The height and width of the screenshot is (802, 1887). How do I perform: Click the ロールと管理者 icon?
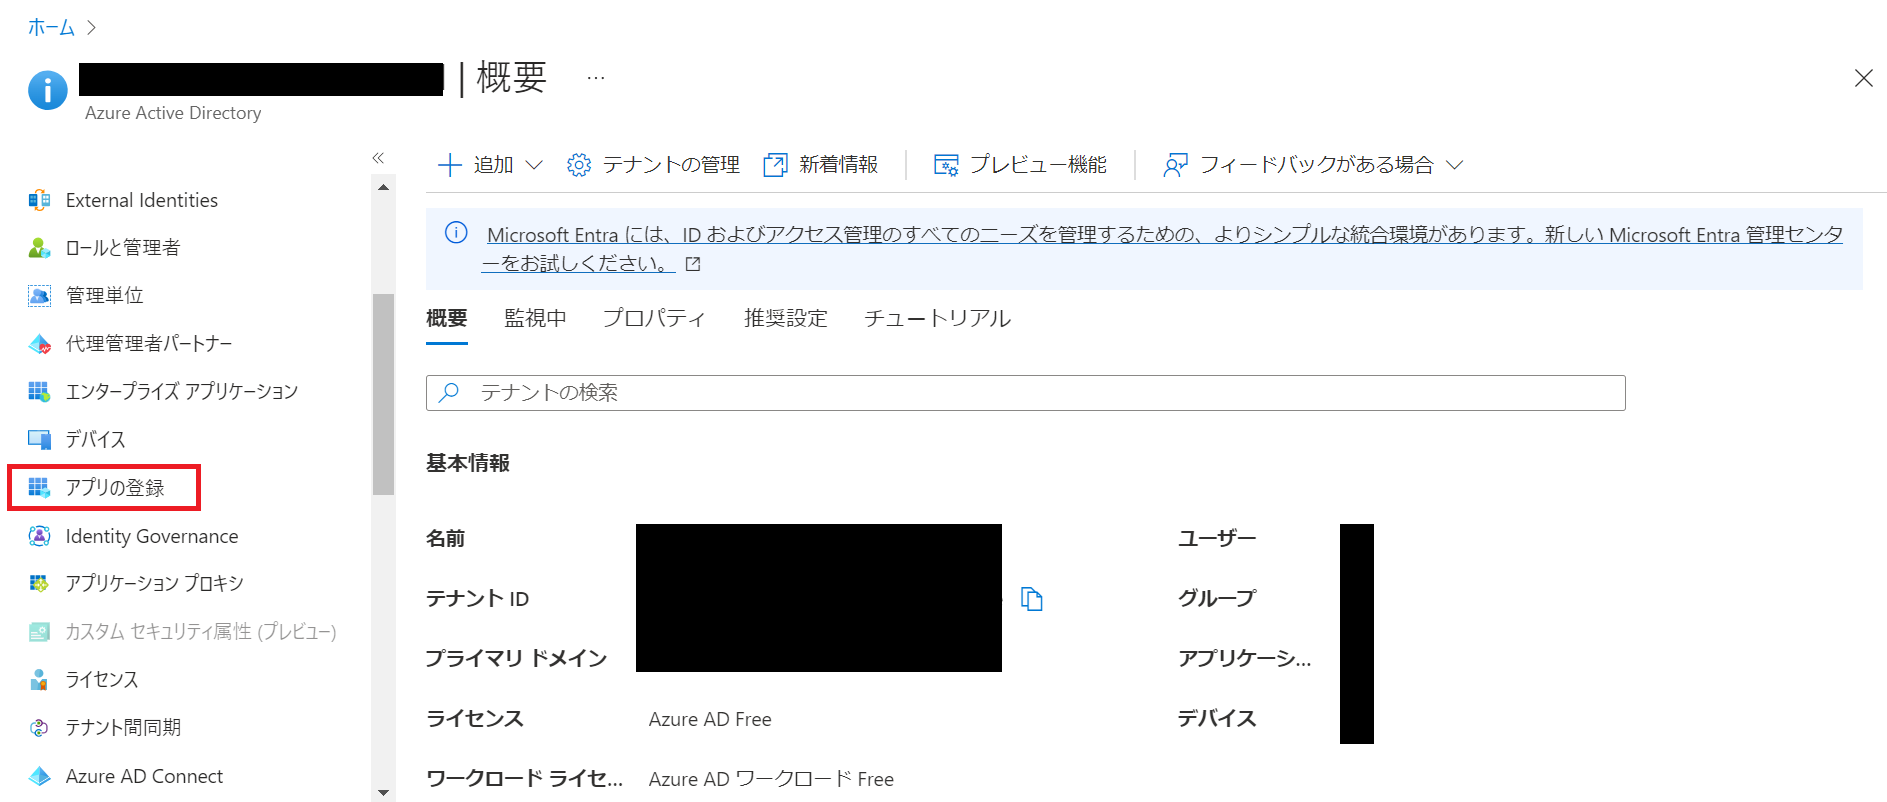39,247
